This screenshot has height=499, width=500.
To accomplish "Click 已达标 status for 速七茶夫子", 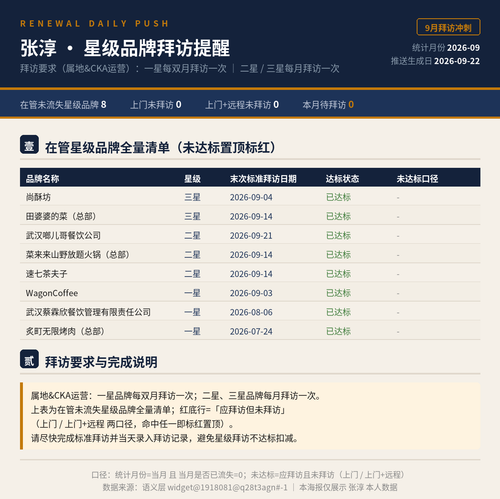I will click(x=338, y=274).
